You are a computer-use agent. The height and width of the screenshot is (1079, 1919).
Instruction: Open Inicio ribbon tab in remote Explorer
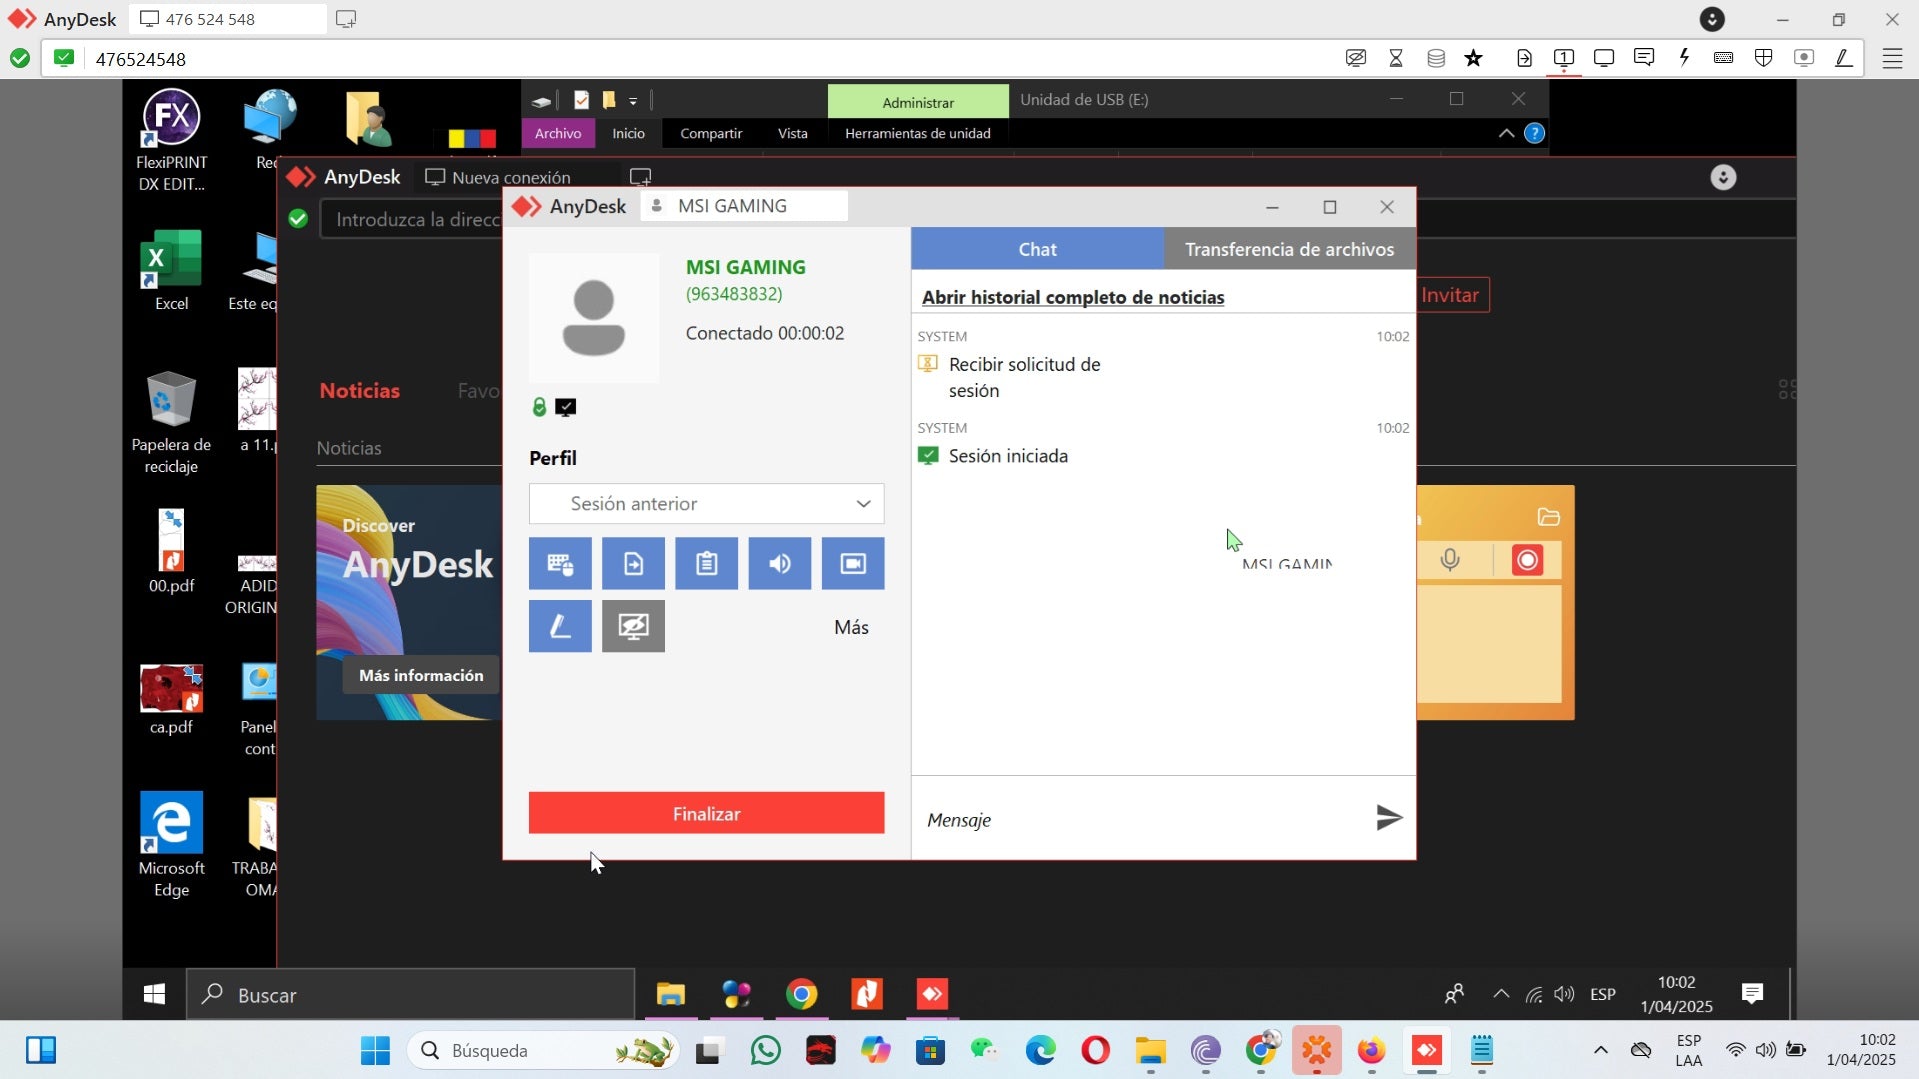coord(628,133)
